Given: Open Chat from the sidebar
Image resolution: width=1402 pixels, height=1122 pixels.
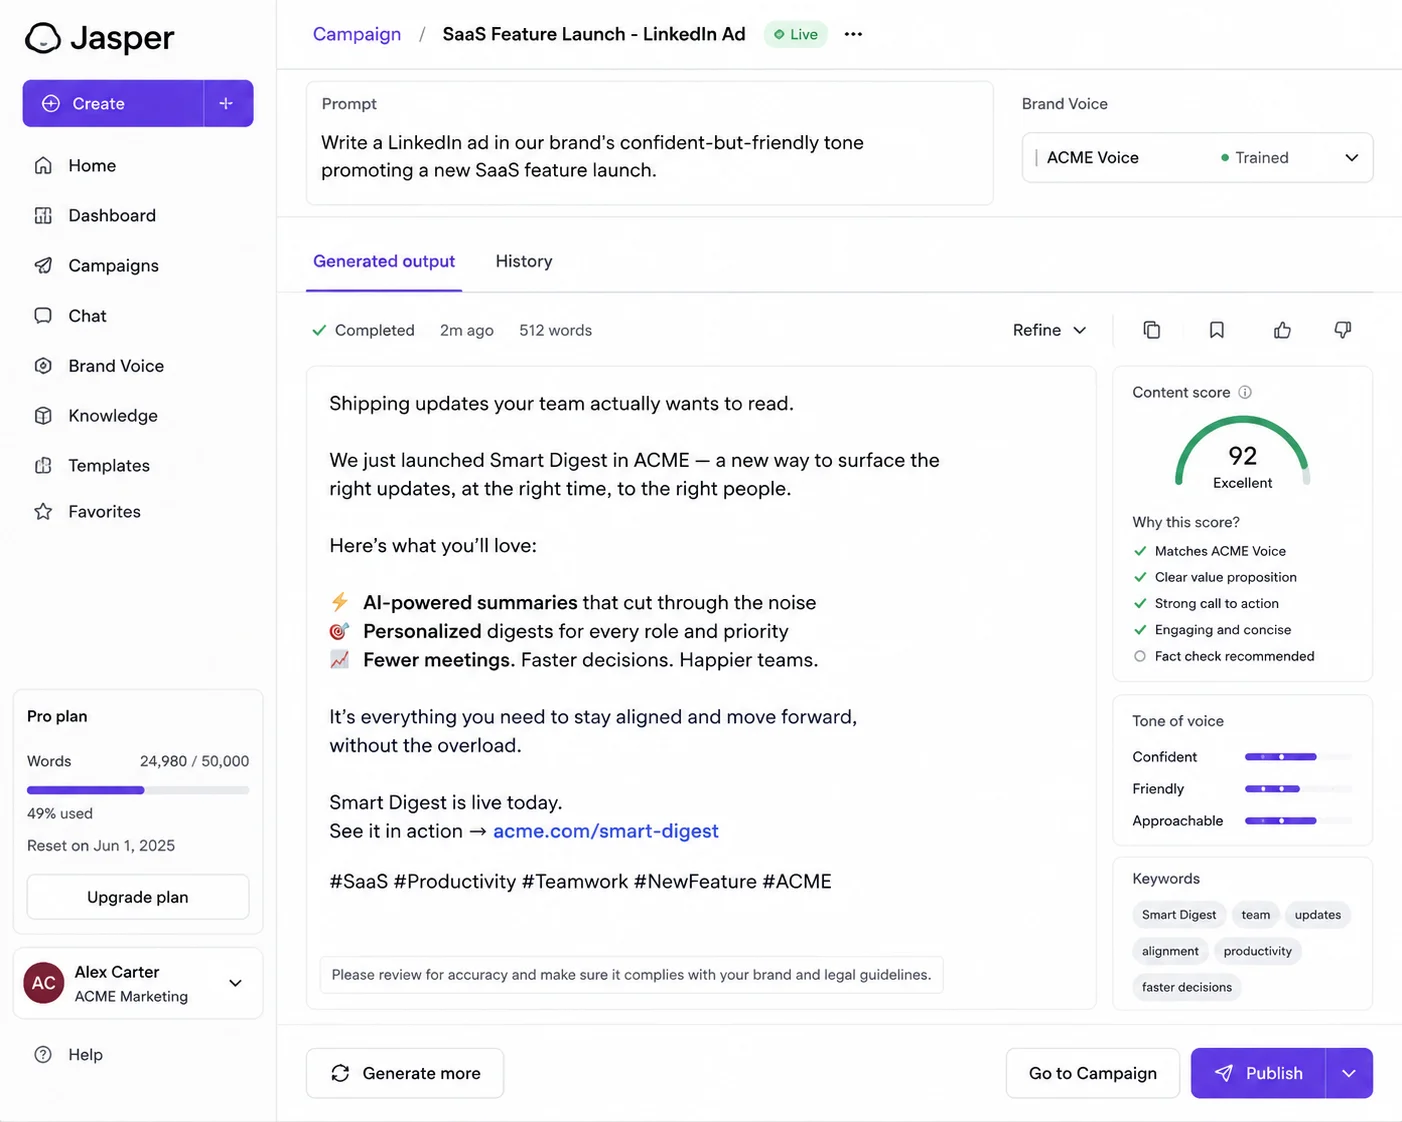Looking at the screenshot, I should point(87,315).
